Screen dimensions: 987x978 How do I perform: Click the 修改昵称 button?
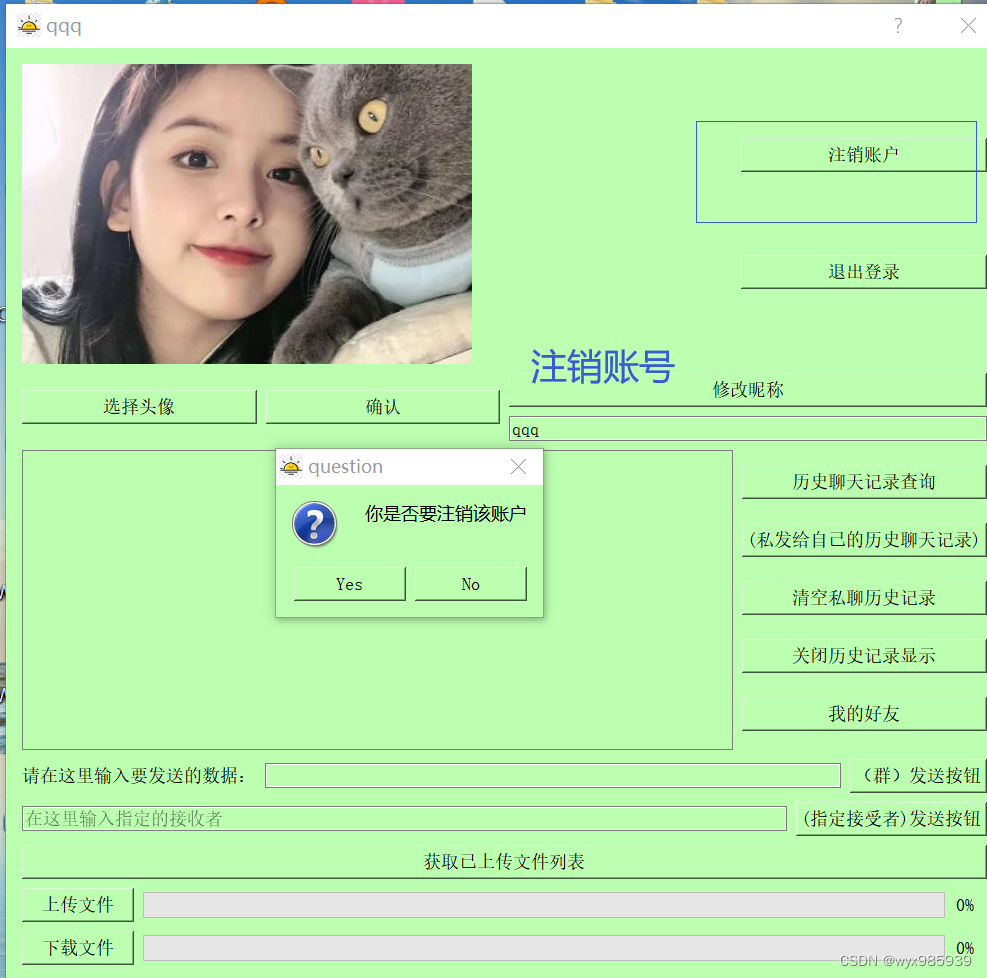[x=747, y=390]
